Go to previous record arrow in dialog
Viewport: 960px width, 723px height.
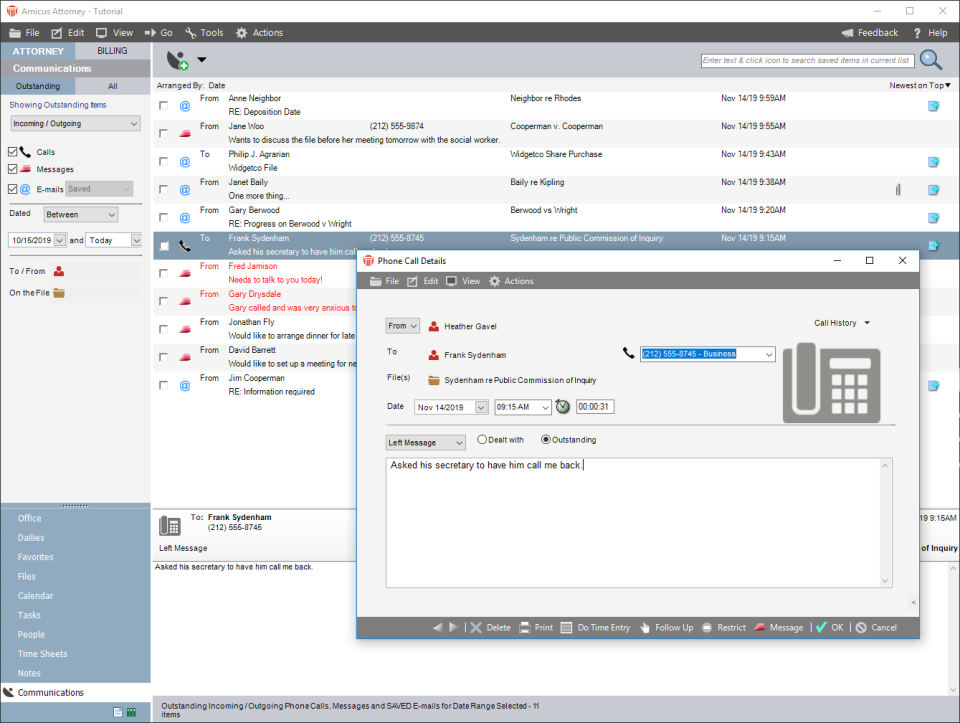tap(438, 627)
